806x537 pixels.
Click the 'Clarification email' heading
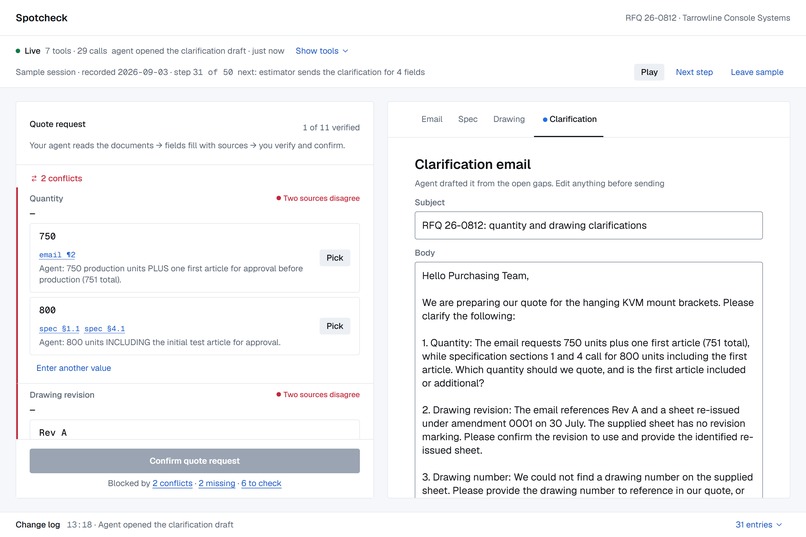click(472, 164)
